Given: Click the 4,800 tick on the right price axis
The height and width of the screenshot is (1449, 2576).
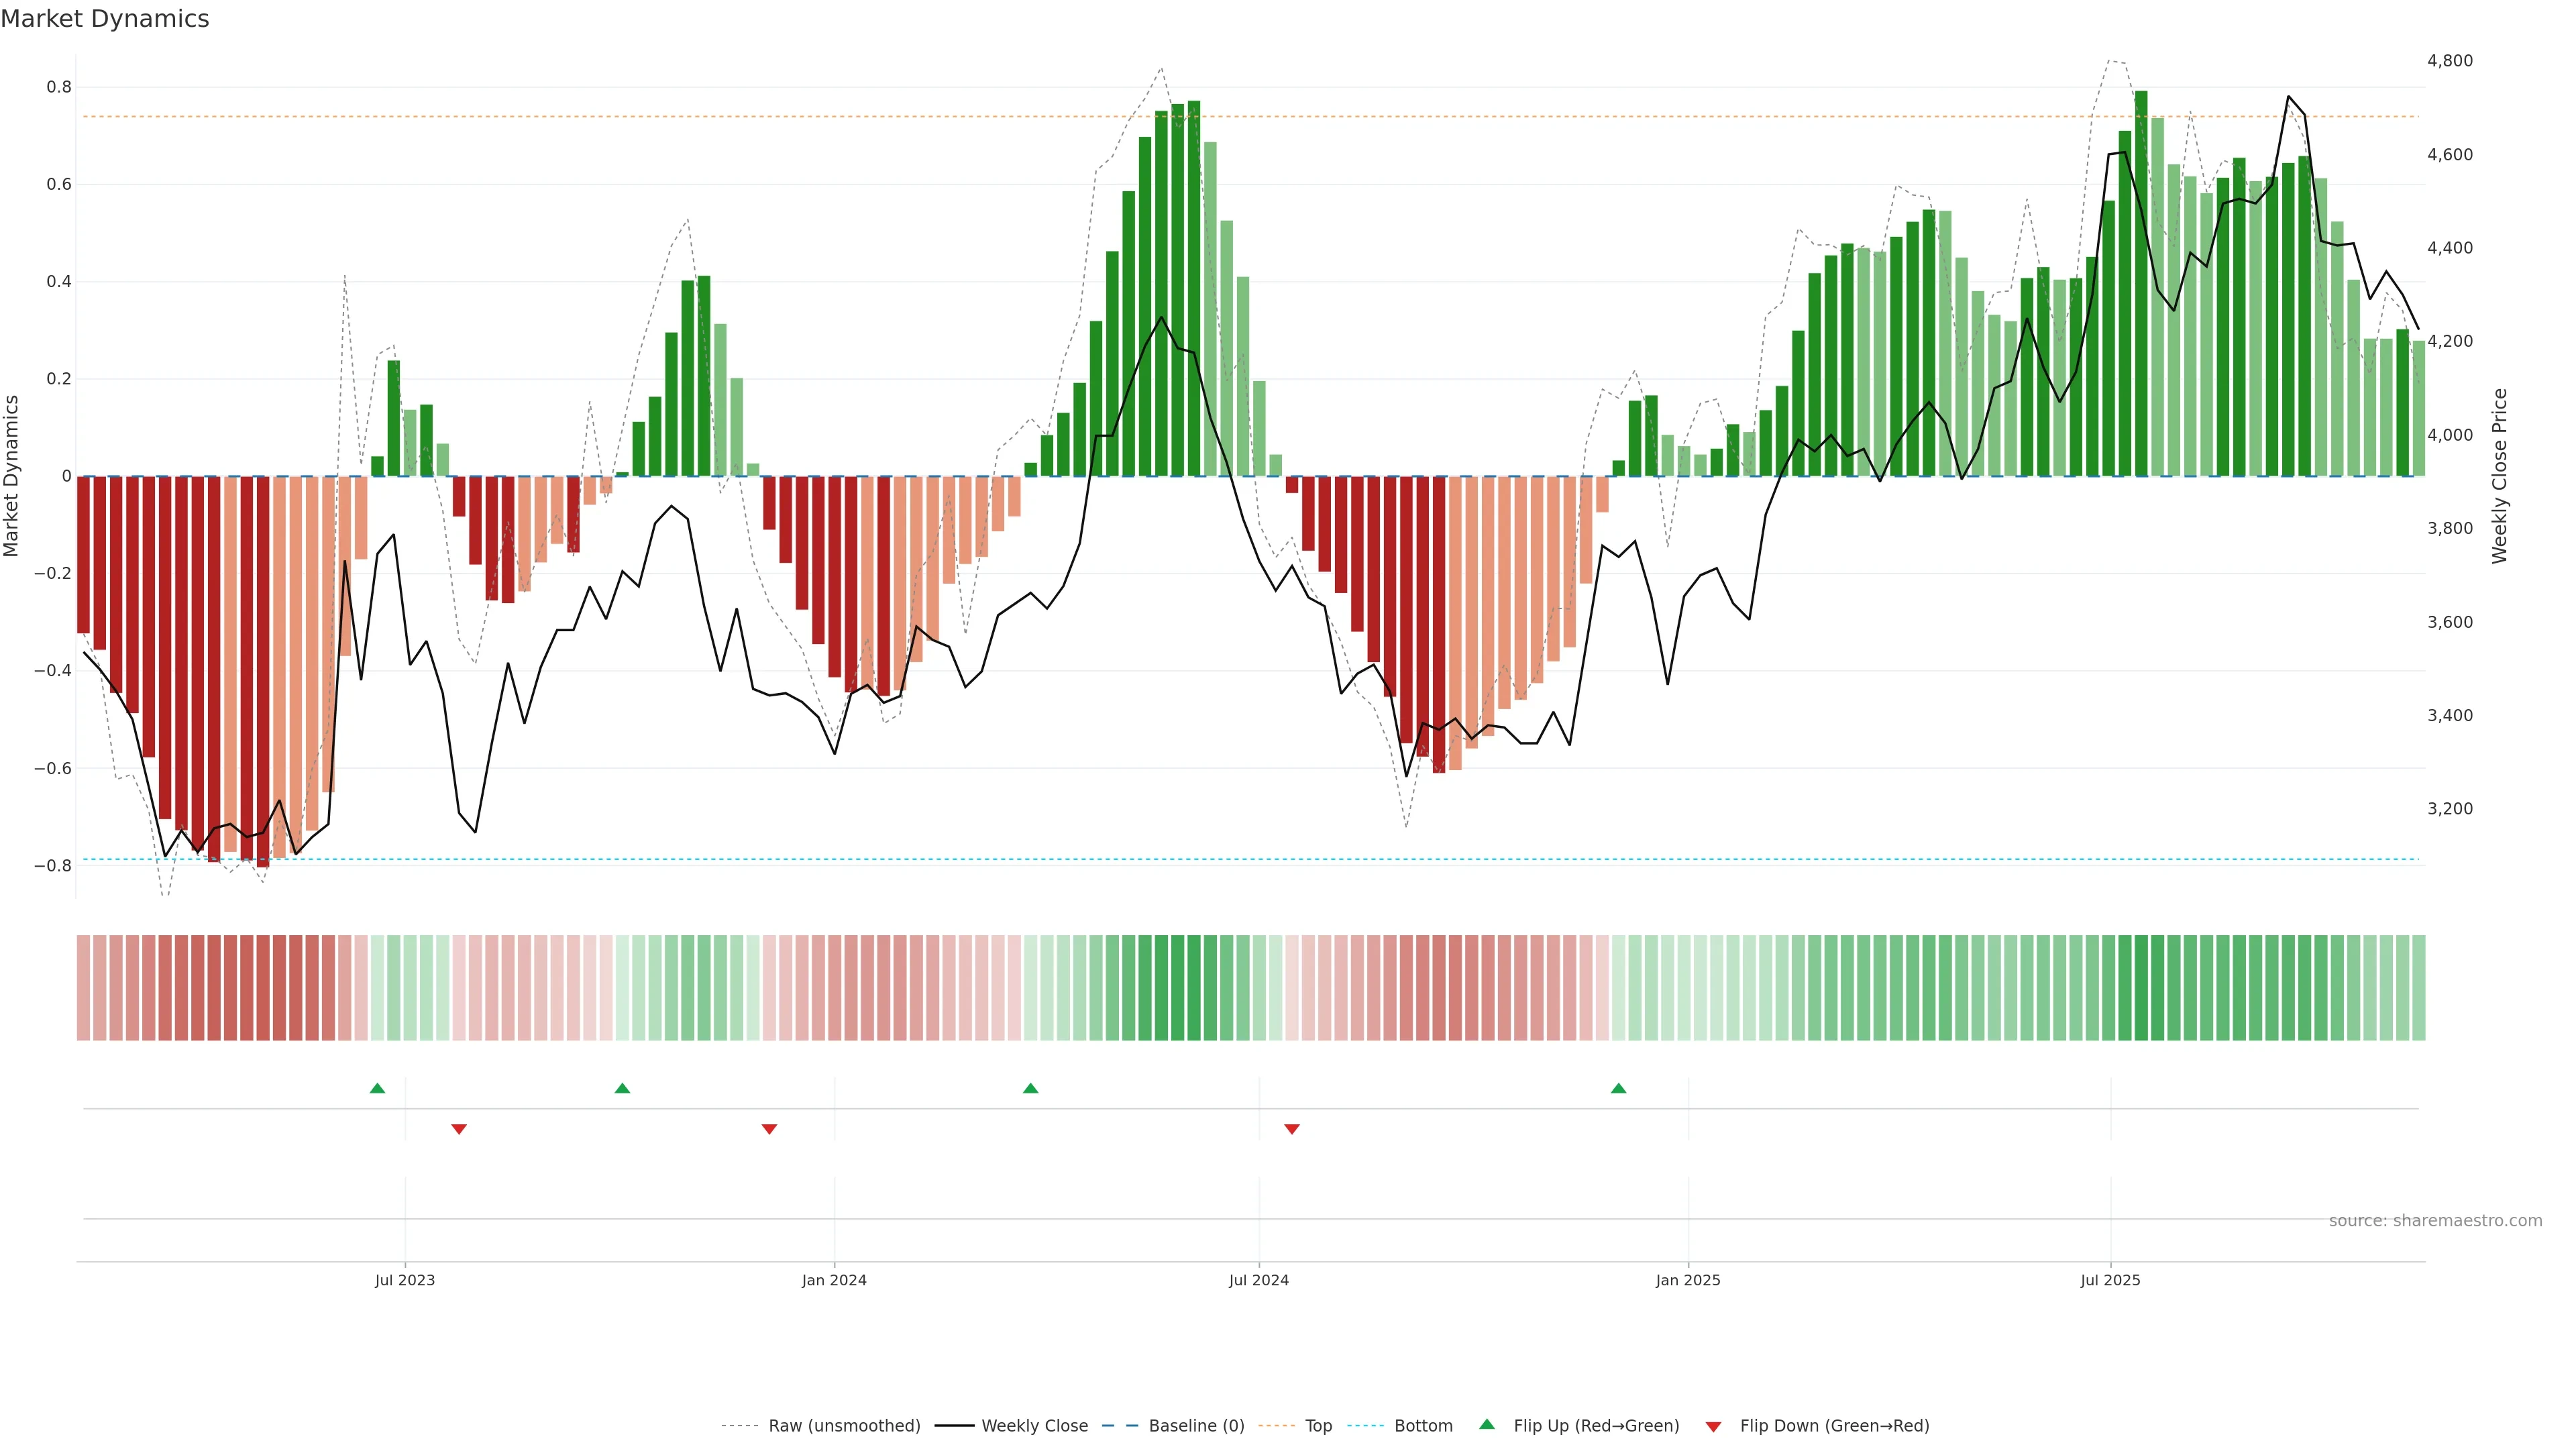Looking at the screenshot, I should (x=2449, y=61).
